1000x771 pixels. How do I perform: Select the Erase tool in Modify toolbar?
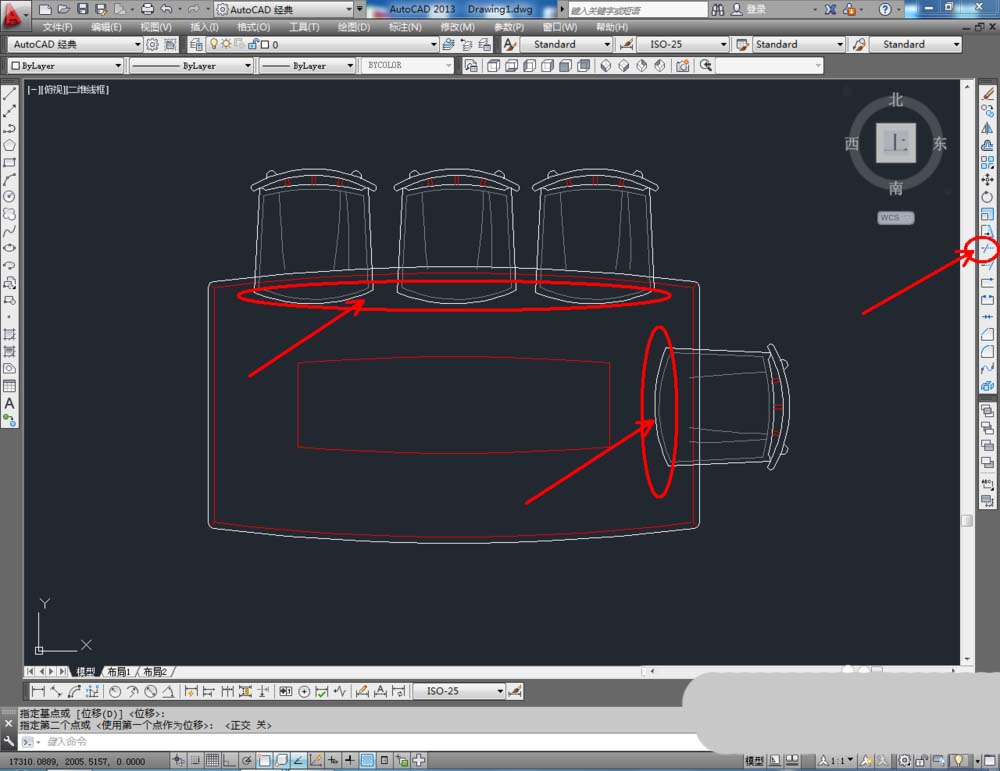click(x=987, y=94)
